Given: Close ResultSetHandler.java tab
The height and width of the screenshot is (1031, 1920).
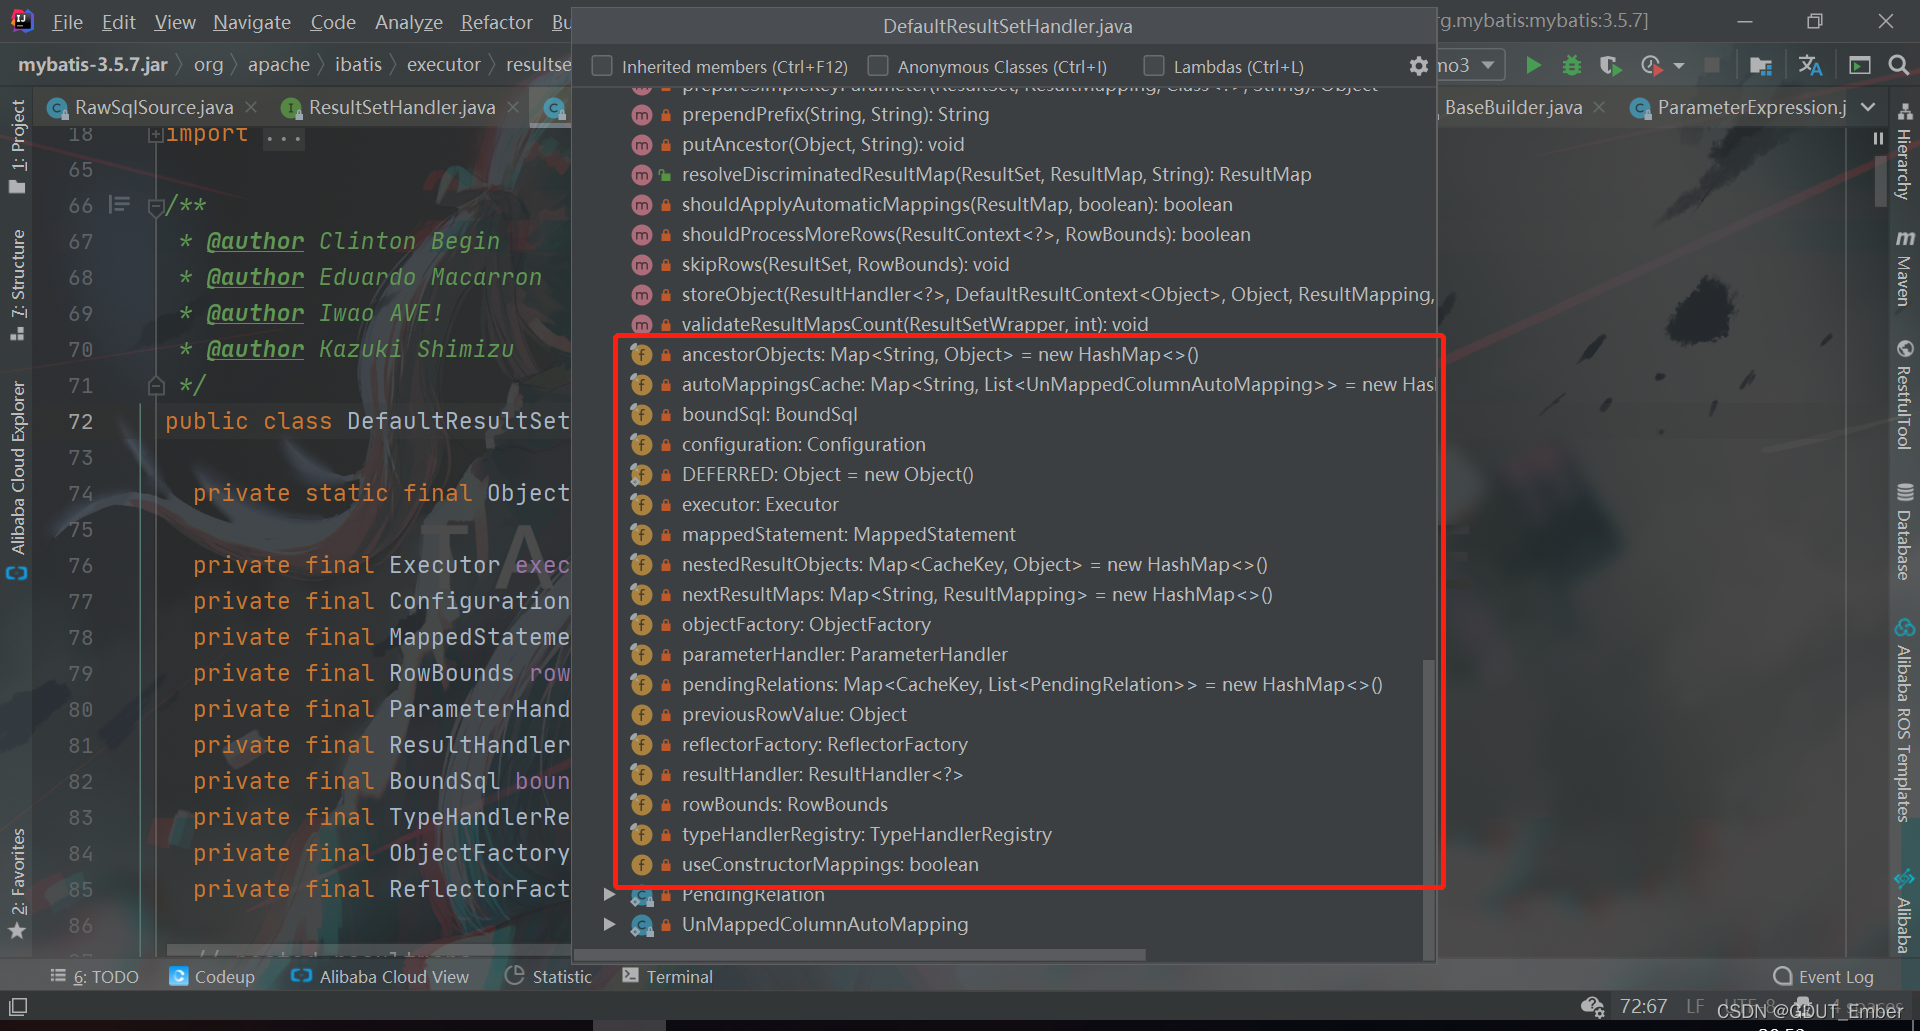Looking at the screenshot, I should (x=513, y=107).
